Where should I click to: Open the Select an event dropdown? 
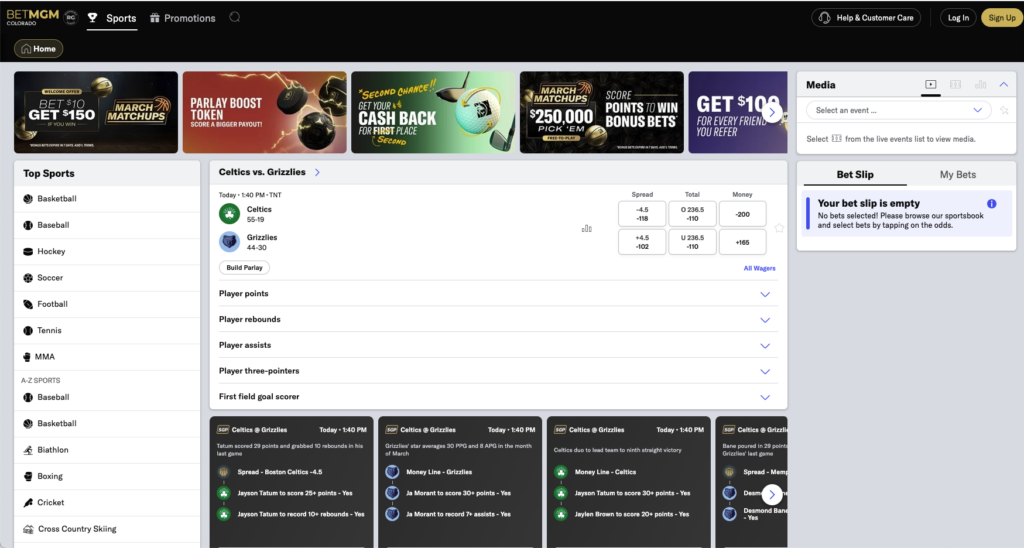click(x=898, y=110)
